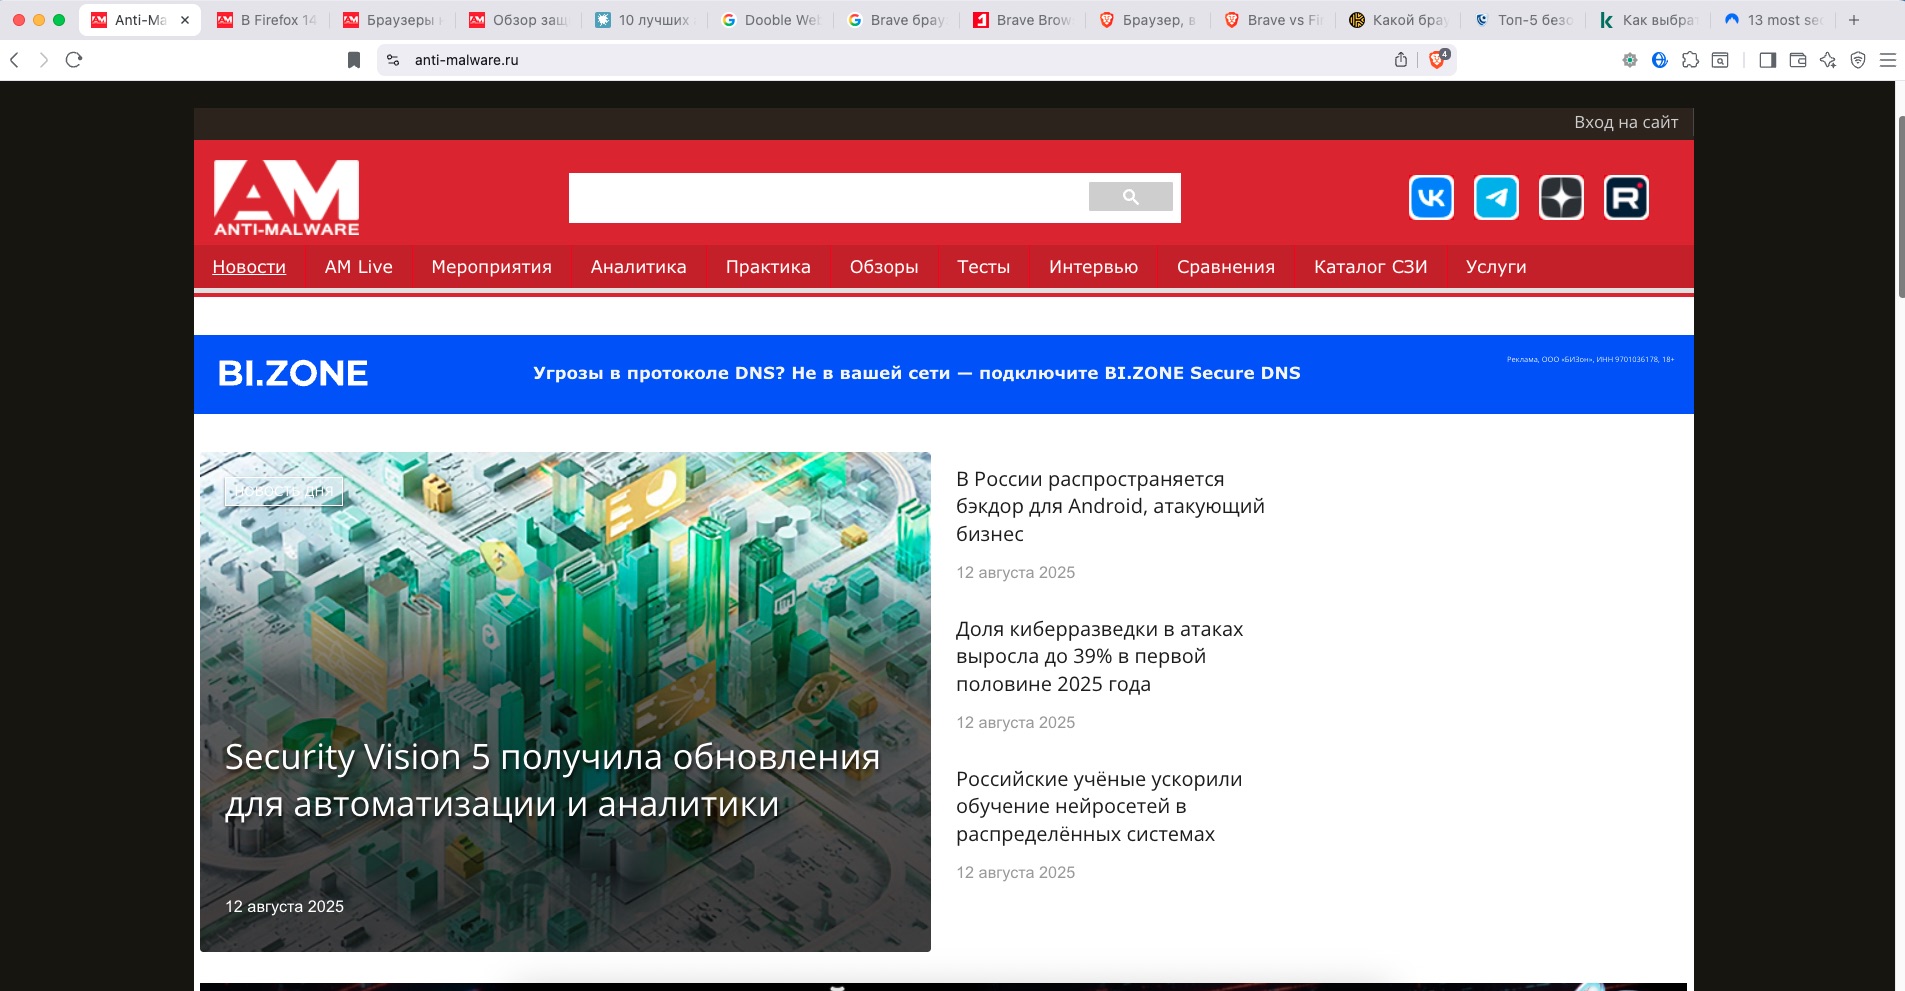Go back to the previous page

point(14,60)
